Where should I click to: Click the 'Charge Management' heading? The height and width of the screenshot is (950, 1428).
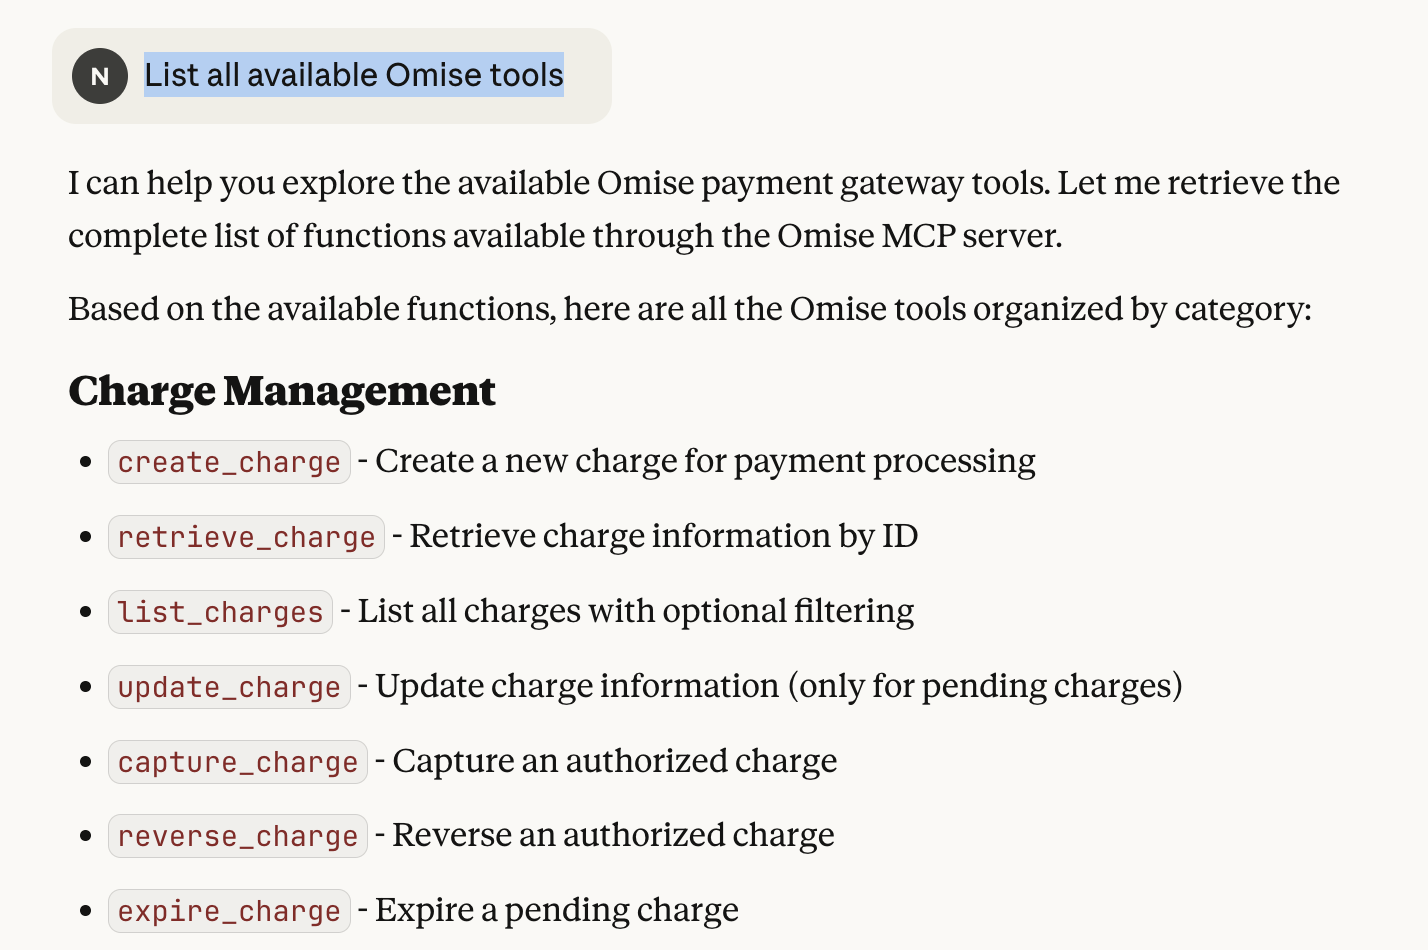(282, 391)
